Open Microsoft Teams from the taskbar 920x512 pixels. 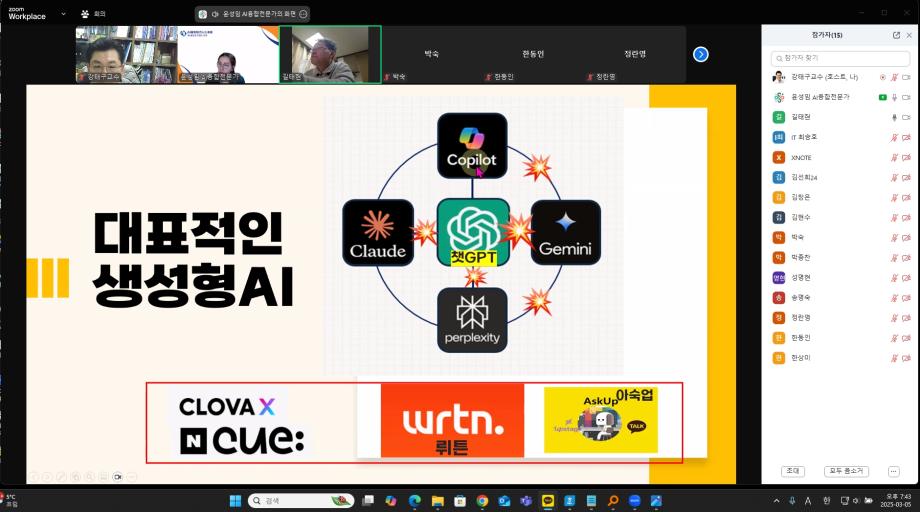point(526,501)
